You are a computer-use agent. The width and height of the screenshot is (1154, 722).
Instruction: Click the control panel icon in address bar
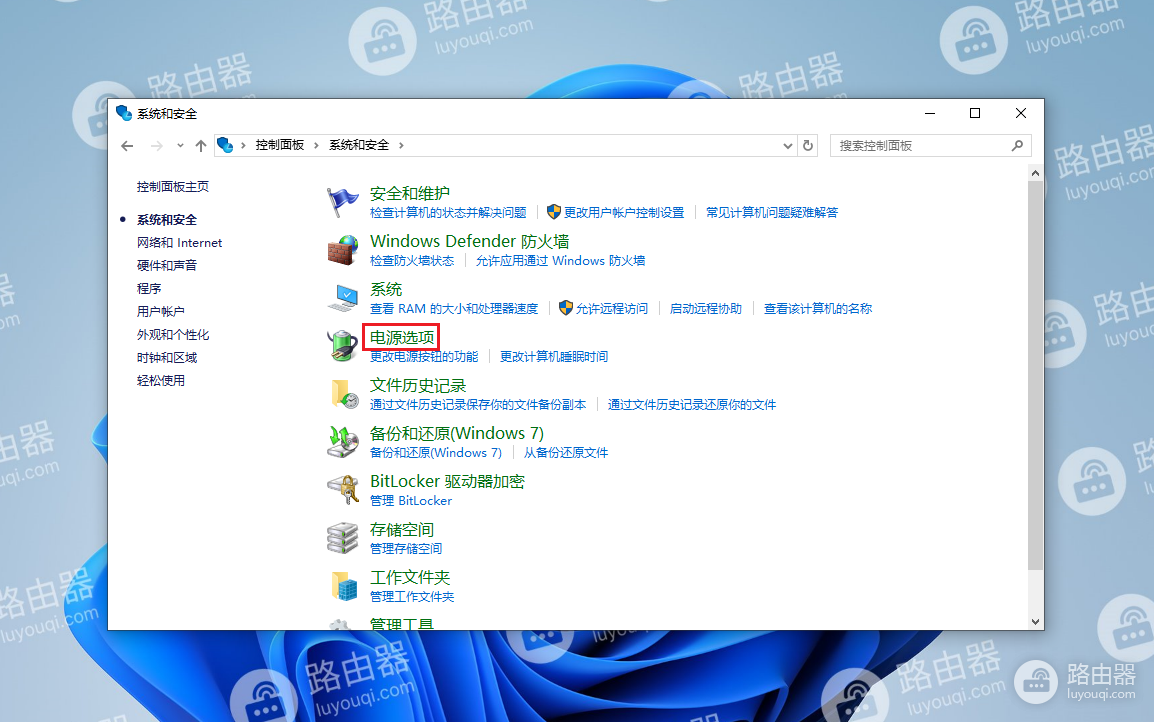(x=225, y=145)
